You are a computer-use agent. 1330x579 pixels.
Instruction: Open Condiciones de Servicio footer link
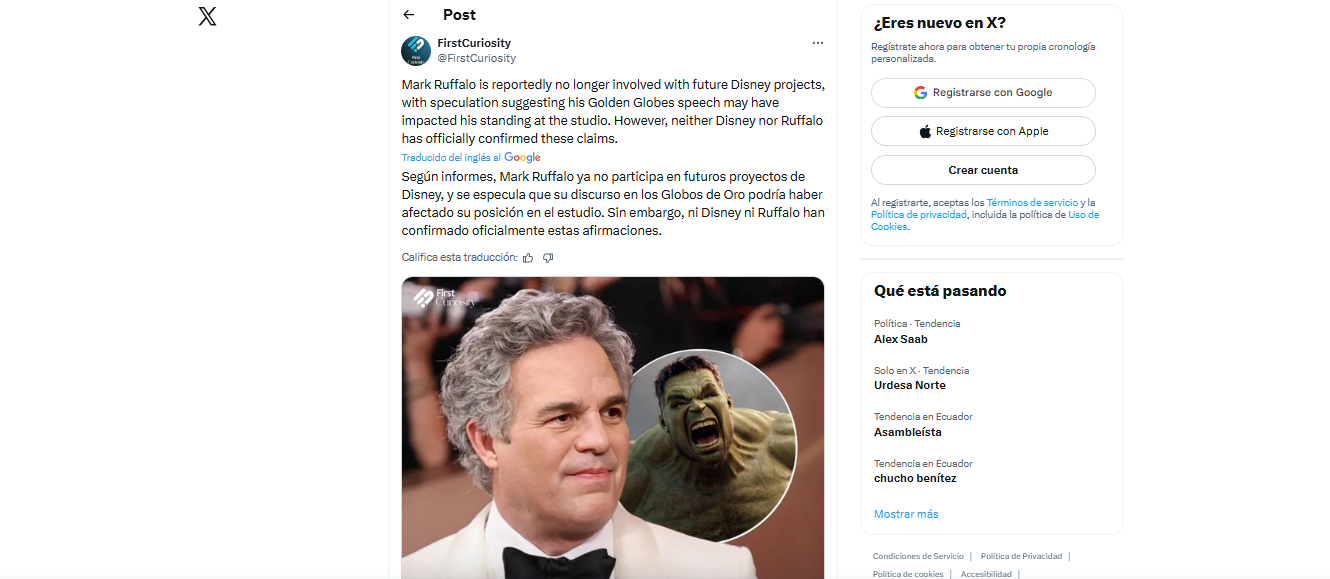(x=918, y=556)
